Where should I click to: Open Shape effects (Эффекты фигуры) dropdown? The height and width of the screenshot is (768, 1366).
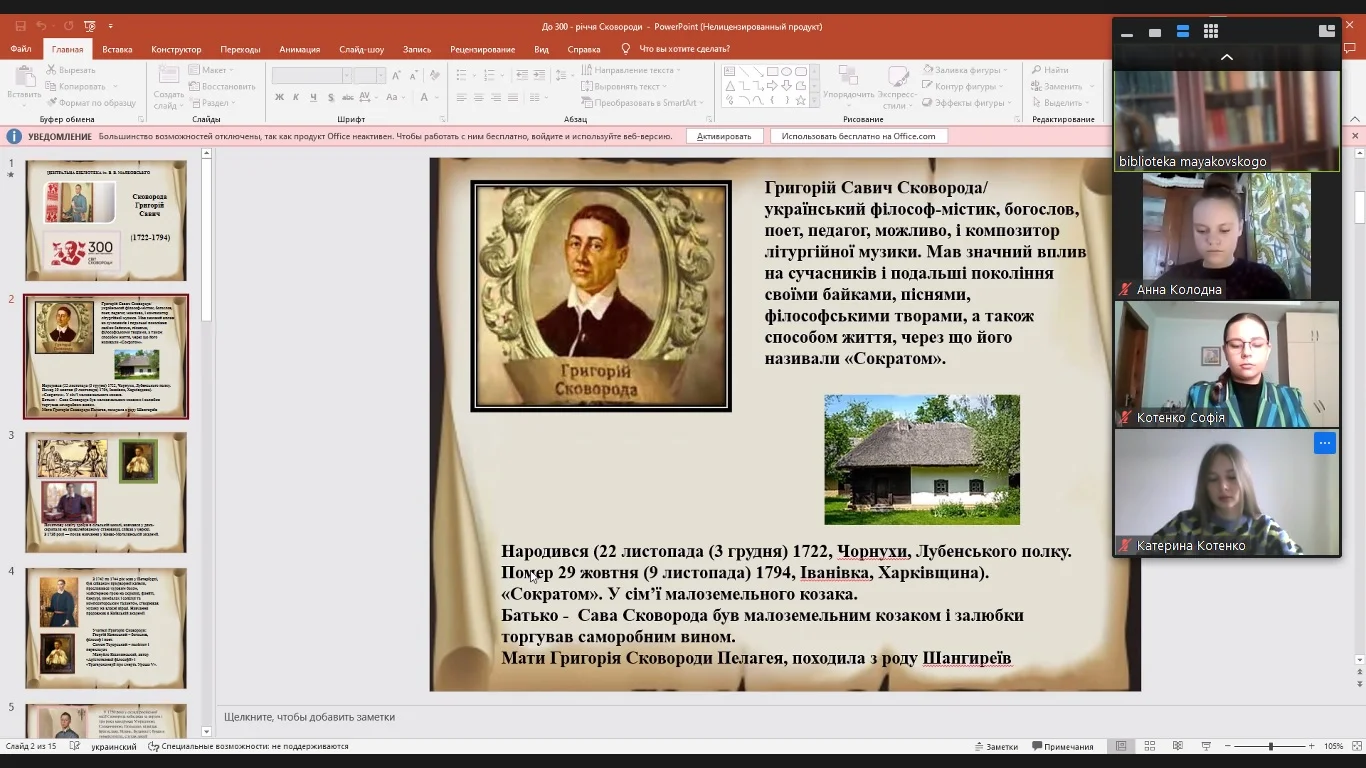pos(967,103)
